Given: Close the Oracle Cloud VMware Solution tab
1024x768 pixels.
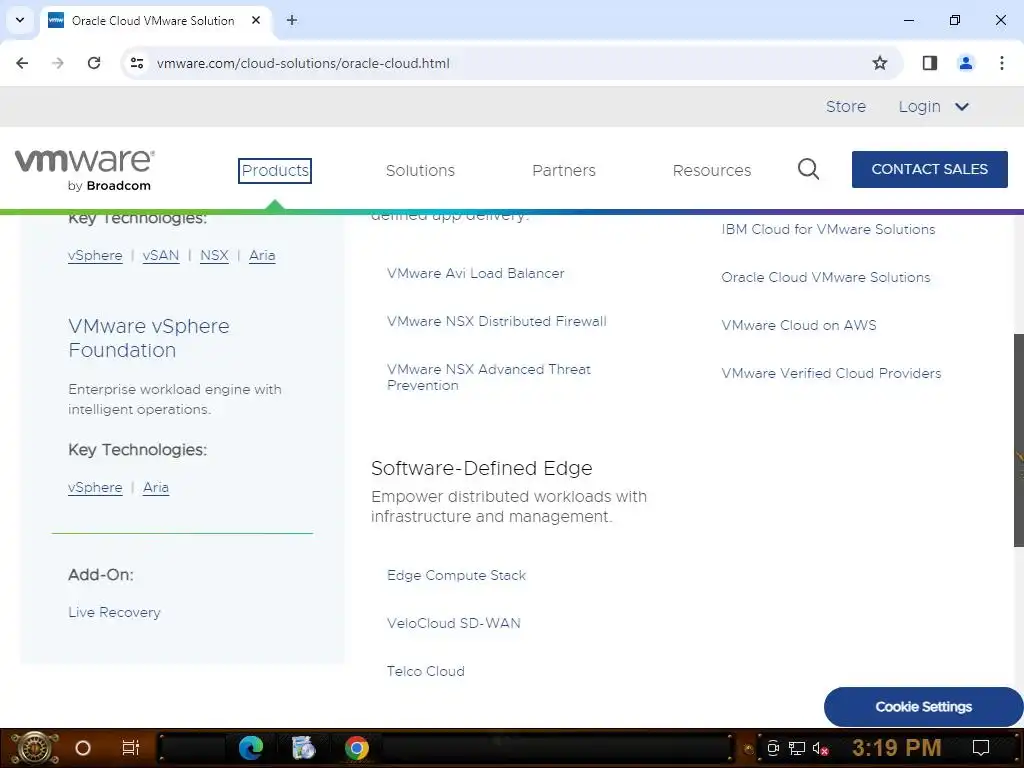Looking at the screenshot, I should (x=256, y=20).
